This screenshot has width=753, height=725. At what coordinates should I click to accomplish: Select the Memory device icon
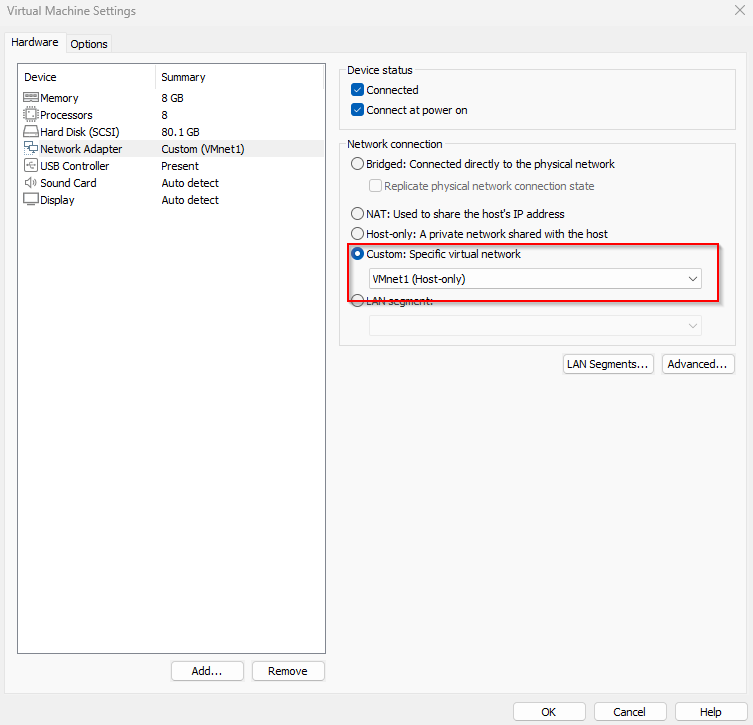30,98
